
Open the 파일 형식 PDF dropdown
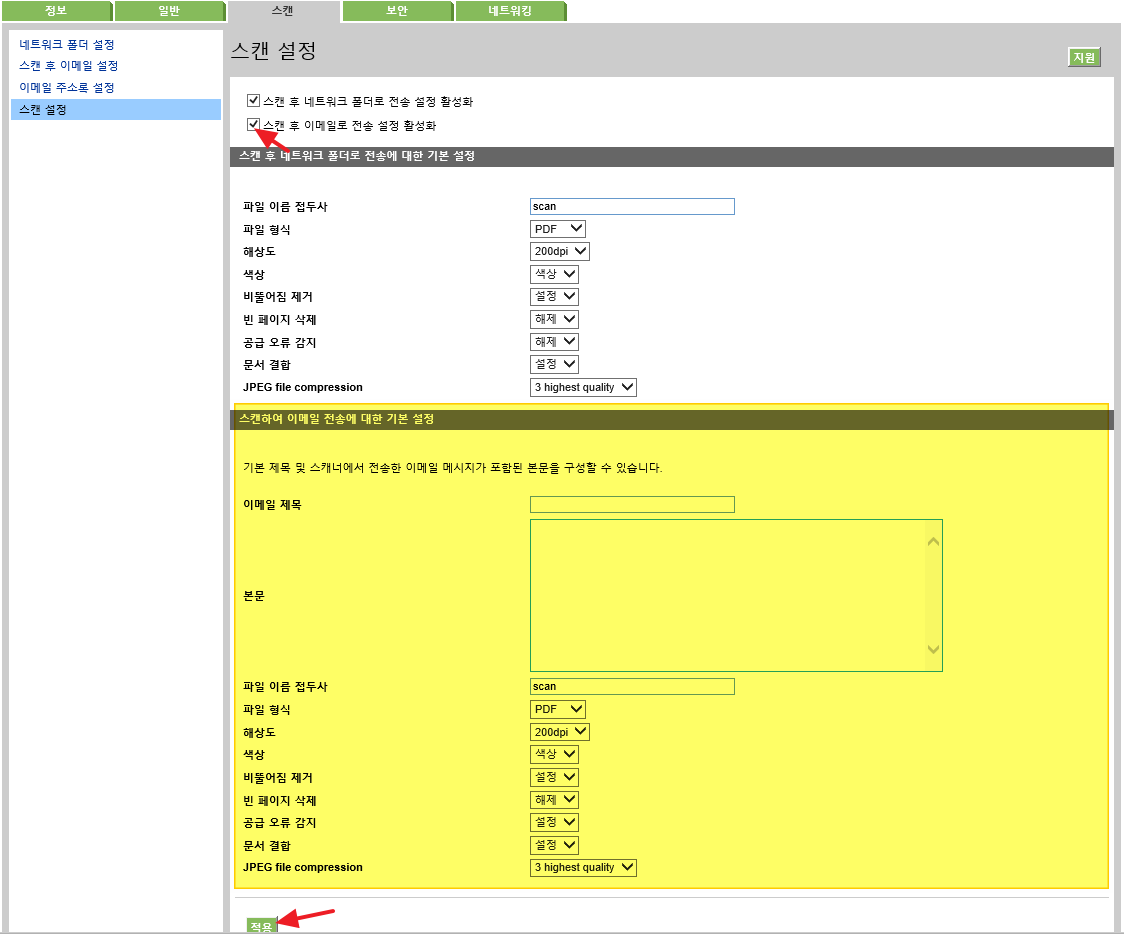point(557,228)
